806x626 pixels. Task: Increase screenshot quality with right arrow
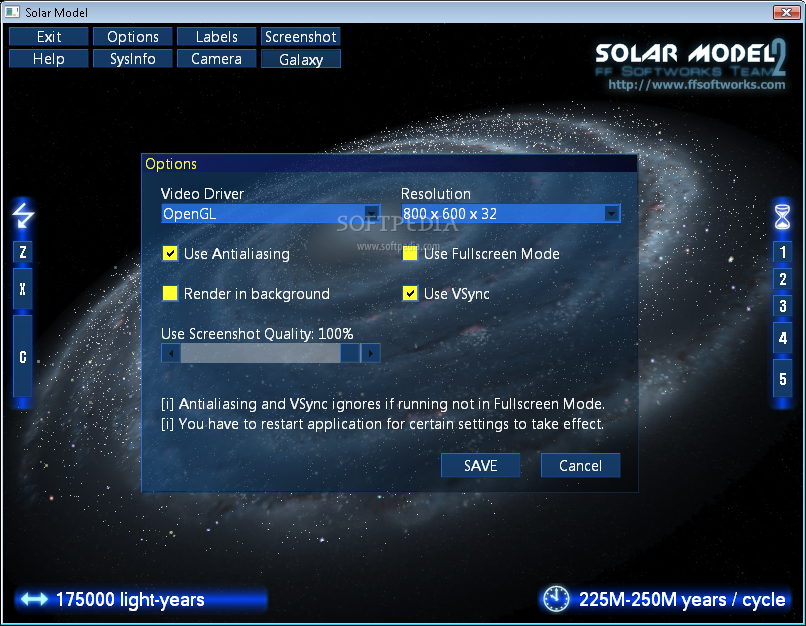(x=371, y=353)
